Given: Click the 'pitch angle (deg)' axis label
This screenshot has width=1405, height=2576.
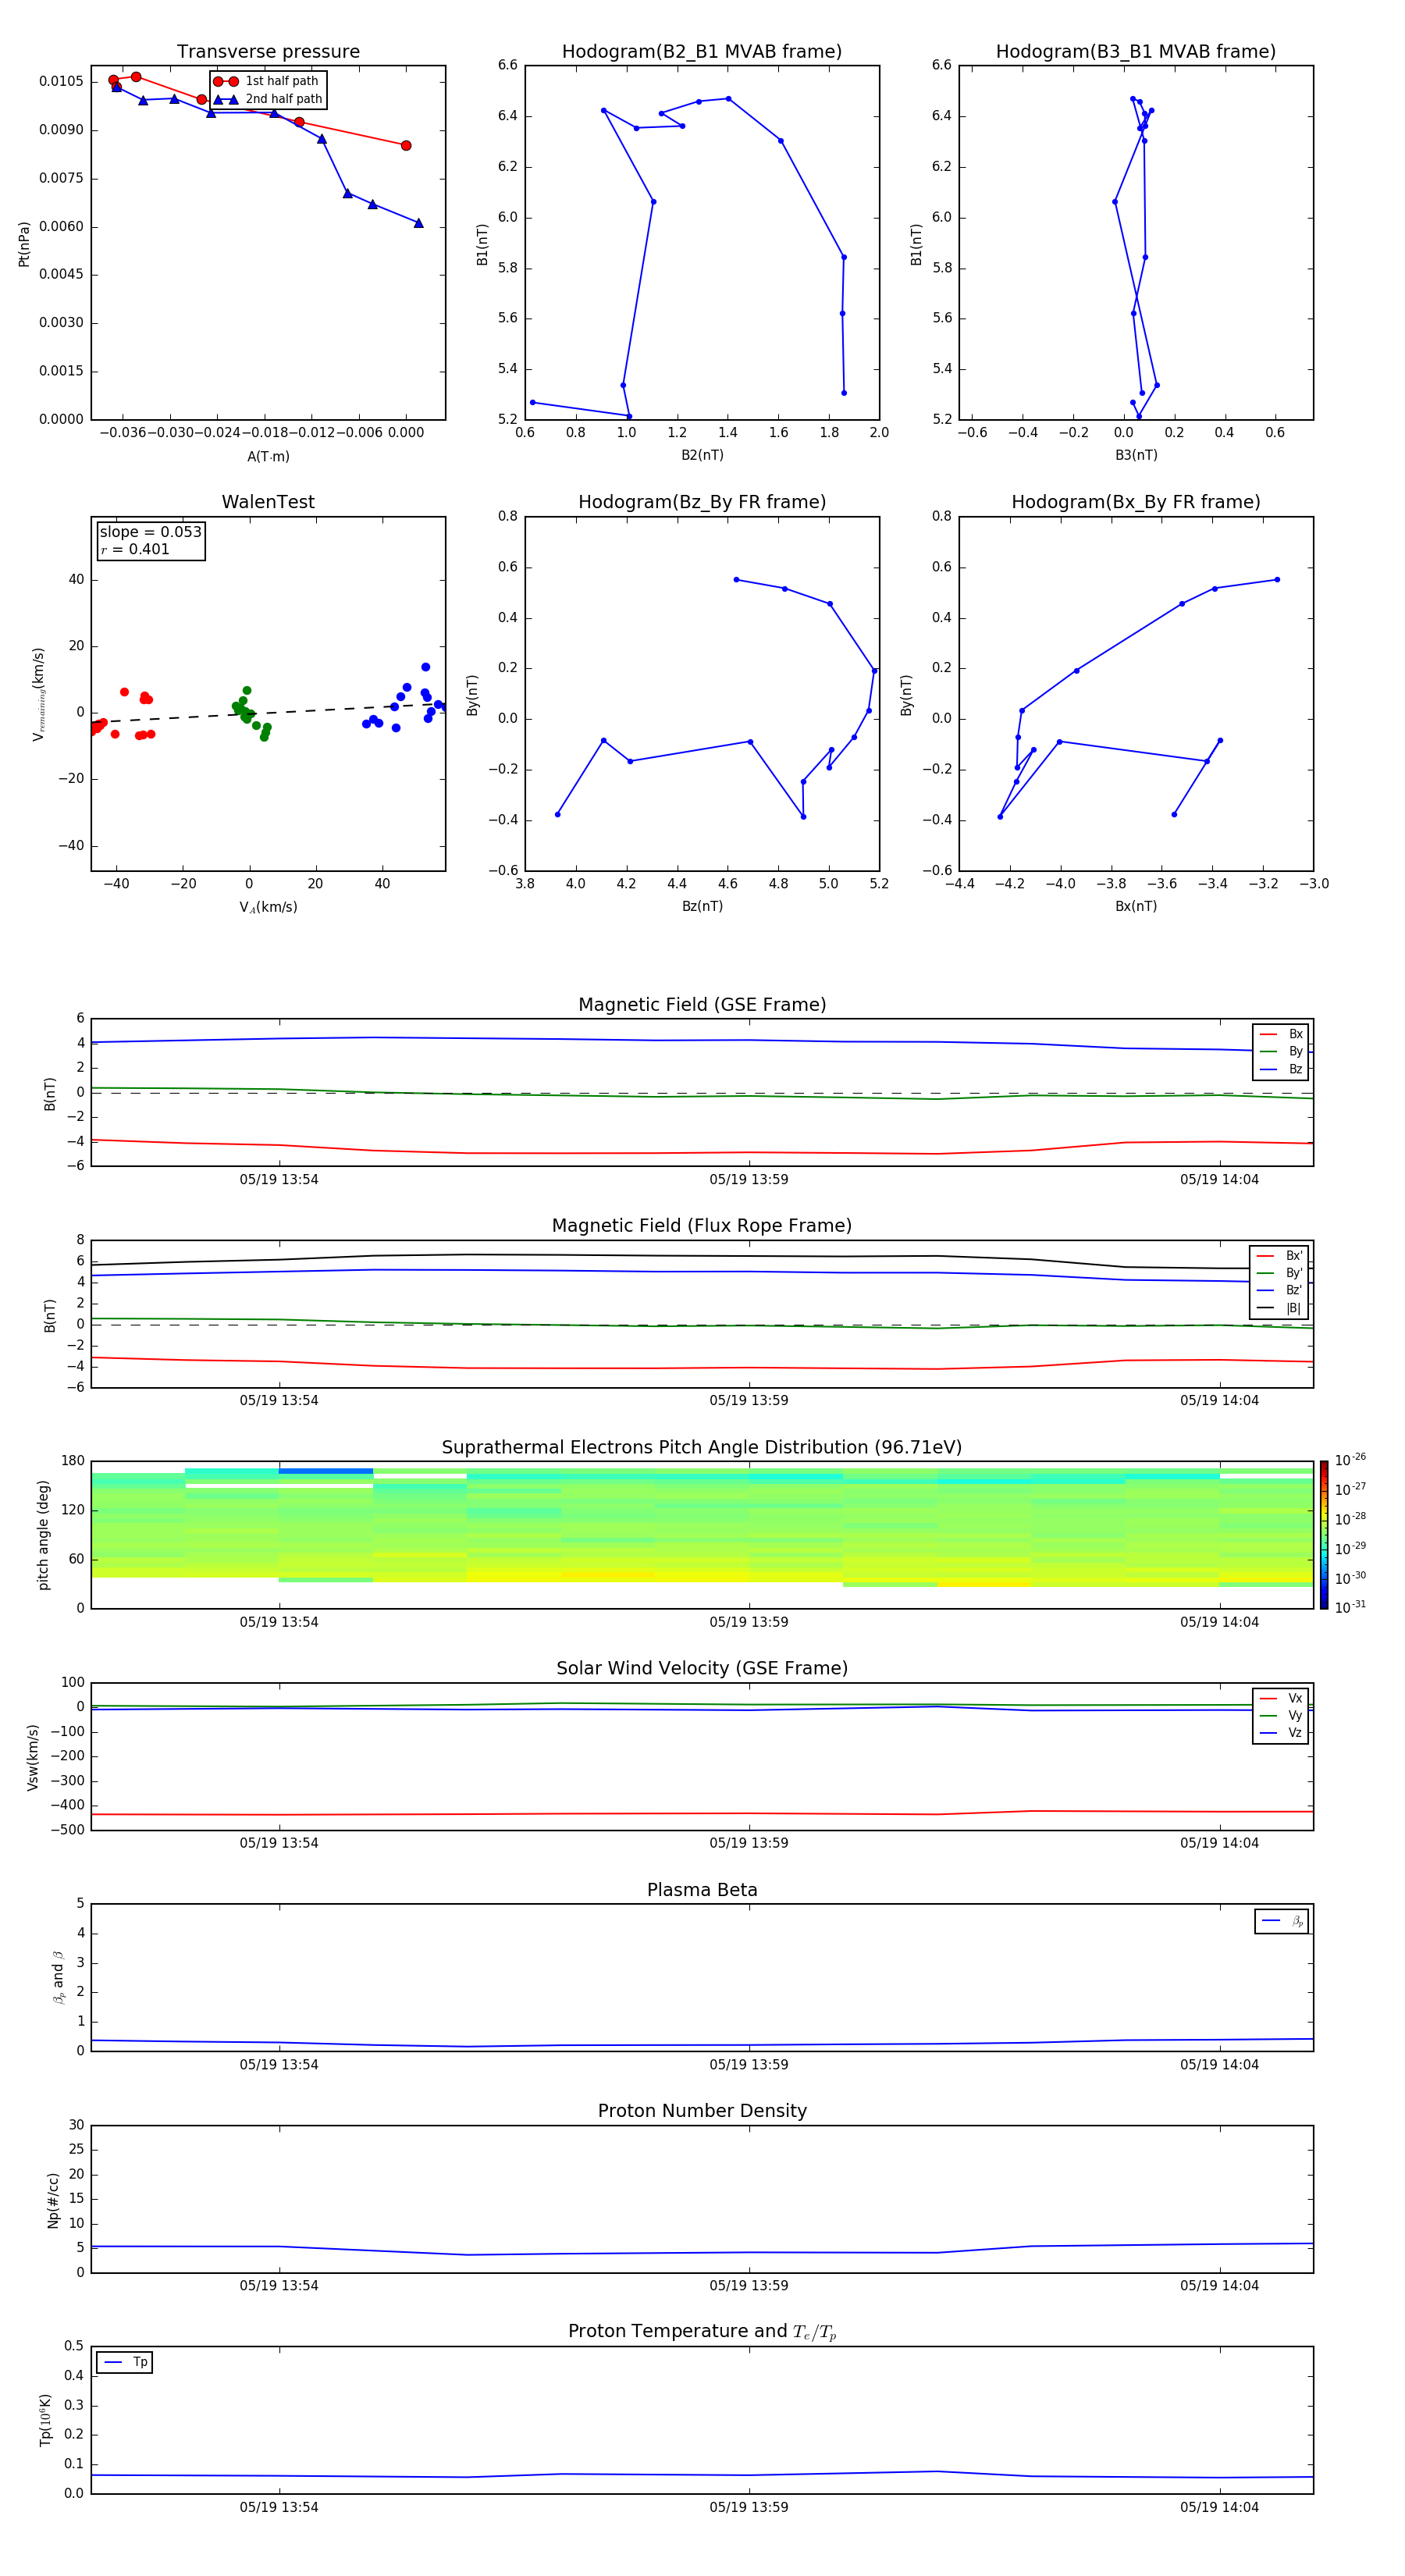Looking at the screenshot, I should (43, 1535).
